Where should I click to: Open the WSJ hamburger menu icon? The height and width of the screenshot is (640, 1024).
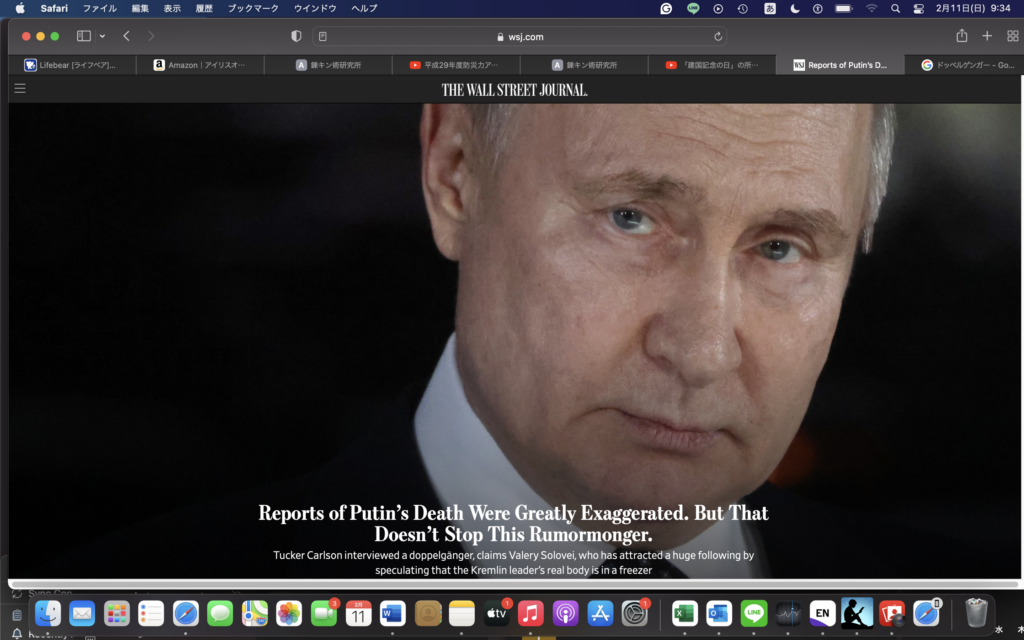(x=19, y=88)
